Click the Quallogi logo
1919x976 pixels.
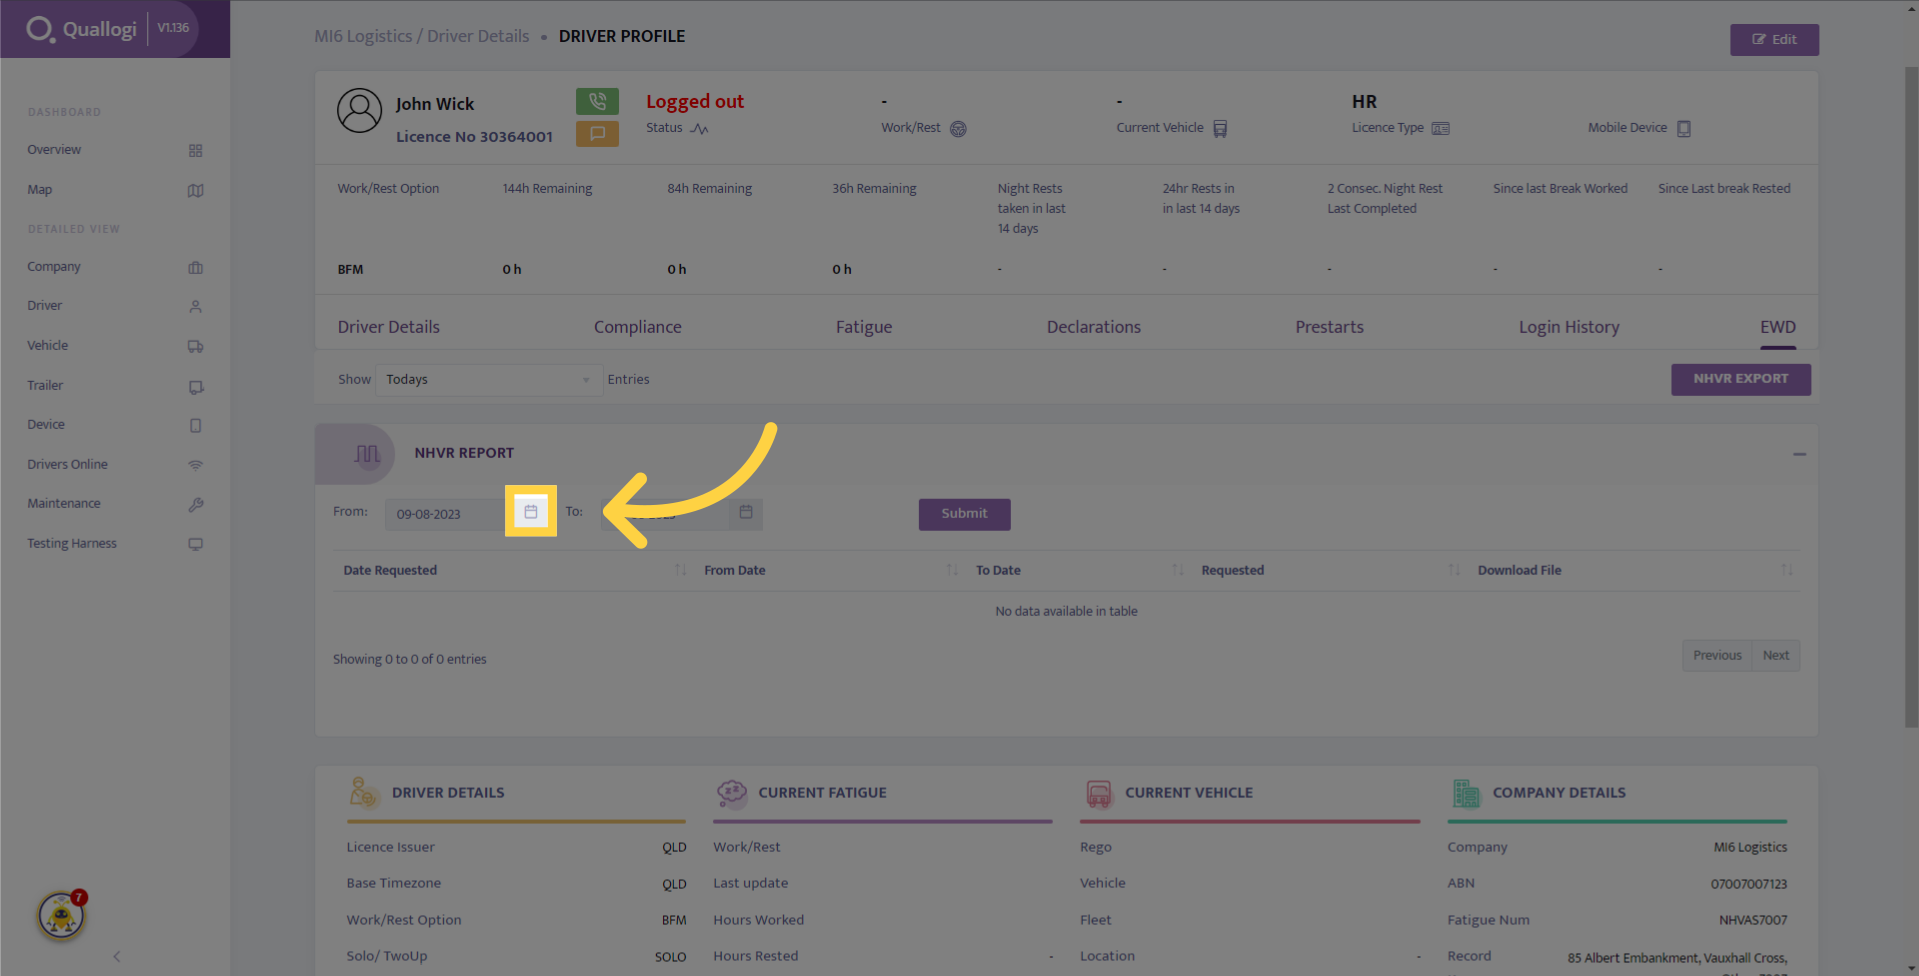tap(82, 29)
